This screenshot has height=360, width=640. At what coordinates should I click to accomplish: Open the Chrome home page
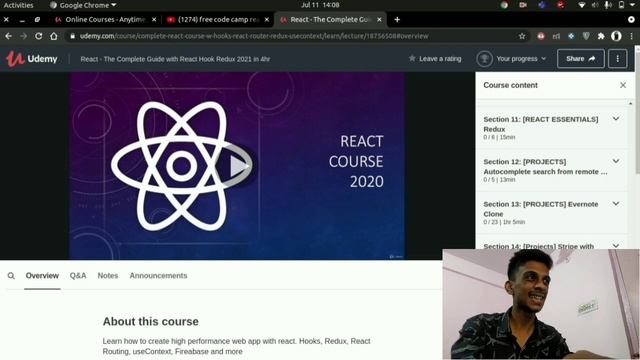tap(53, 36)
